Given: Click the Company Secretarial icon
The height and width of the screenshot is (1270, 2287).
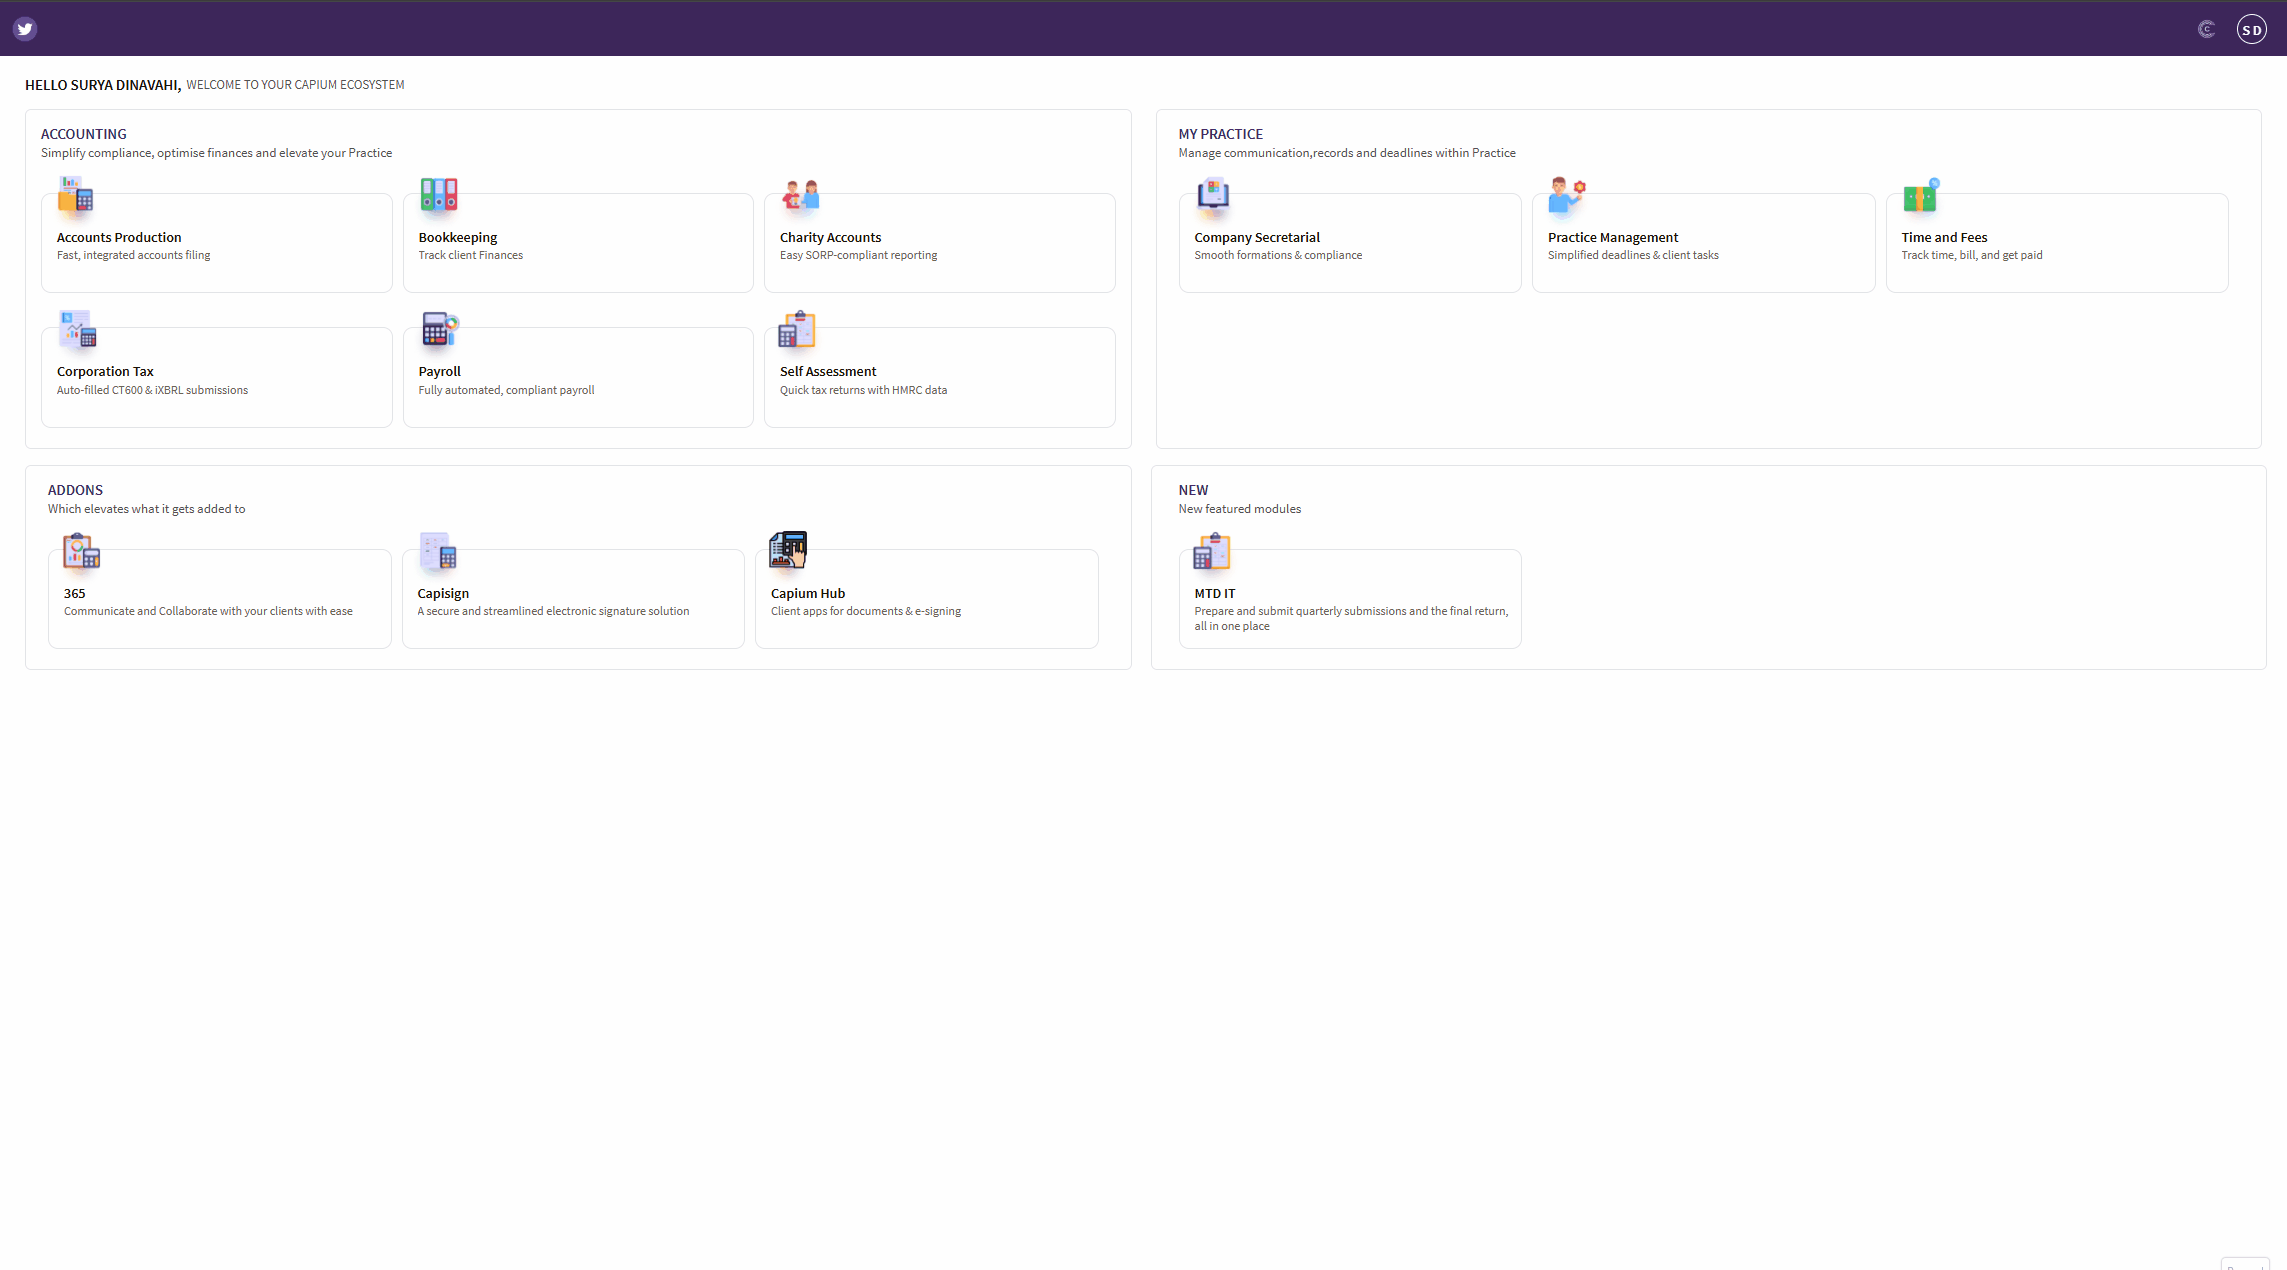Looking at the screenshot, I should click(x=1212, y=196).
